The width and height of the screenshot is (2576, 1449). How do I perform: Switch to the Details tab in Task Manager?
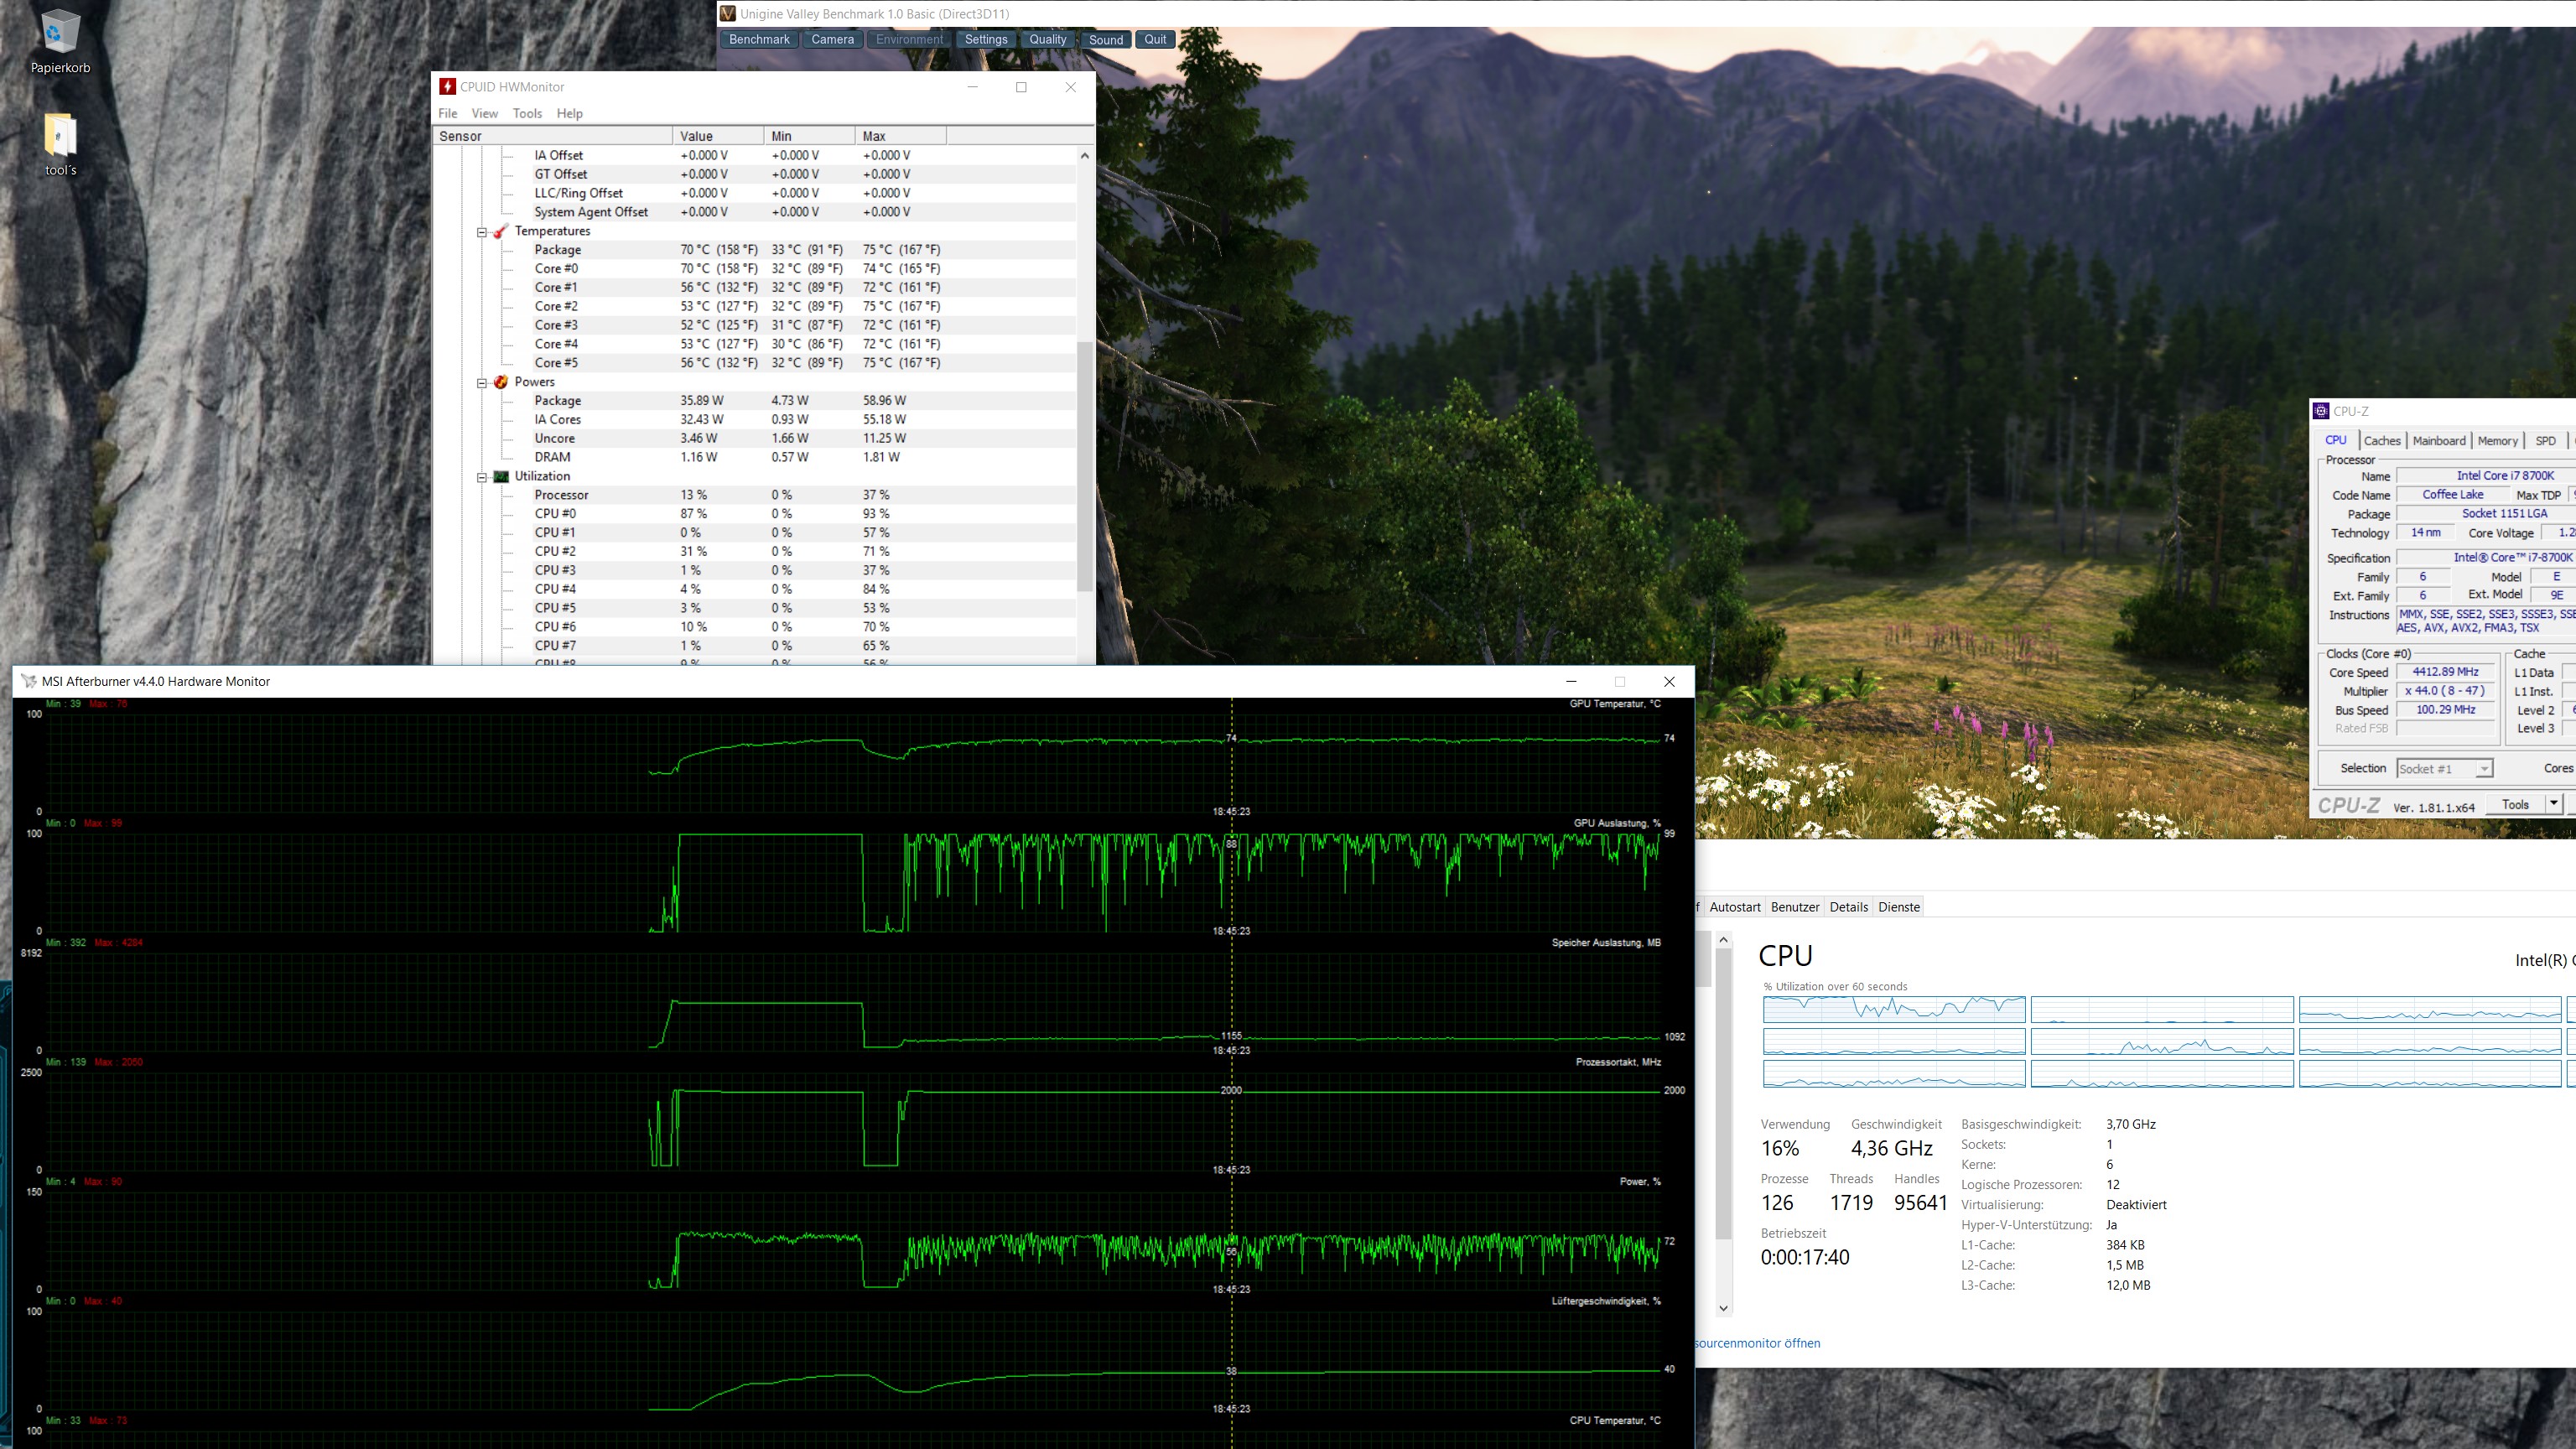pos(1848,907)
